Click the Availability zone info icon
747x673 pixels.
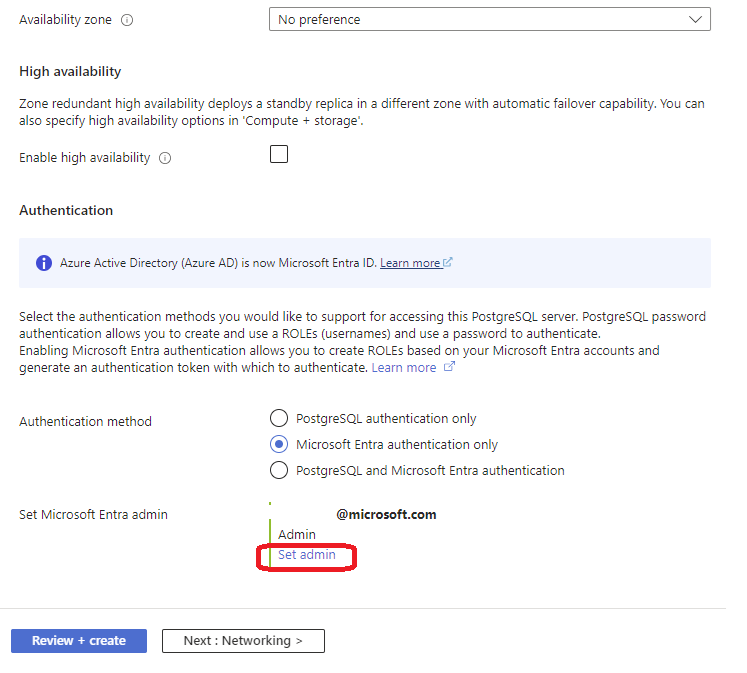127,20
